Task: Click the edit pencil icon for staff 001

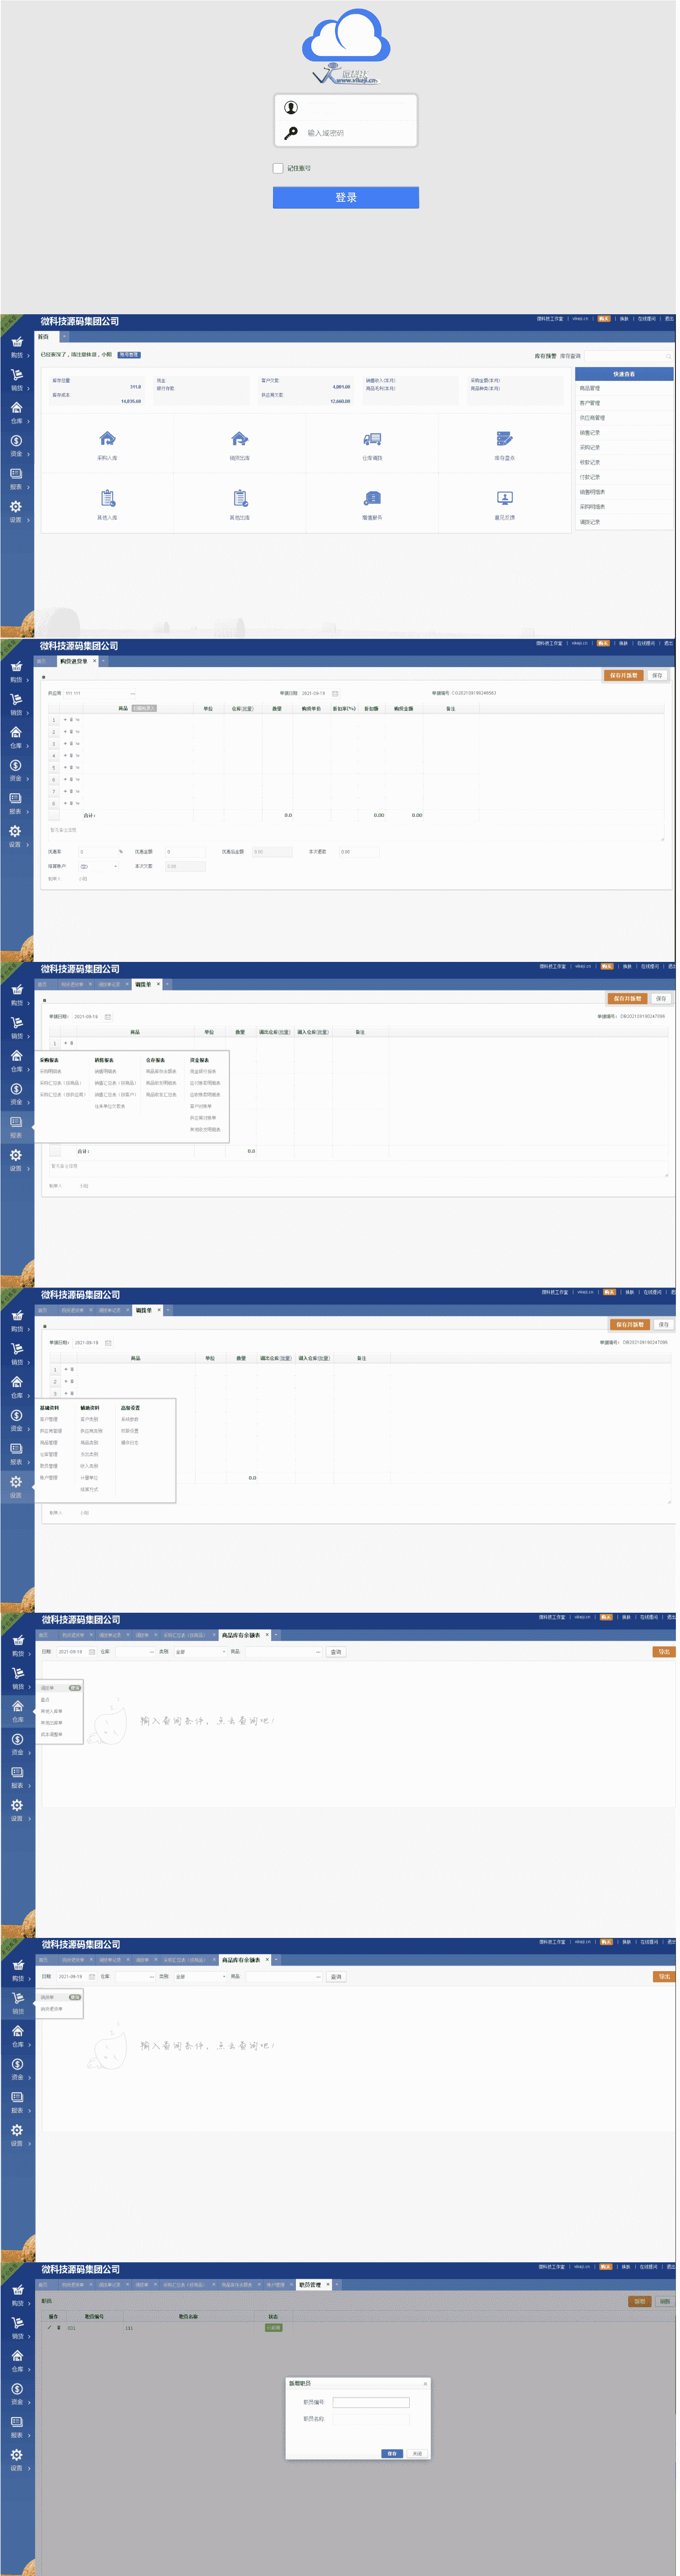Action: [x=50, y=2328]
